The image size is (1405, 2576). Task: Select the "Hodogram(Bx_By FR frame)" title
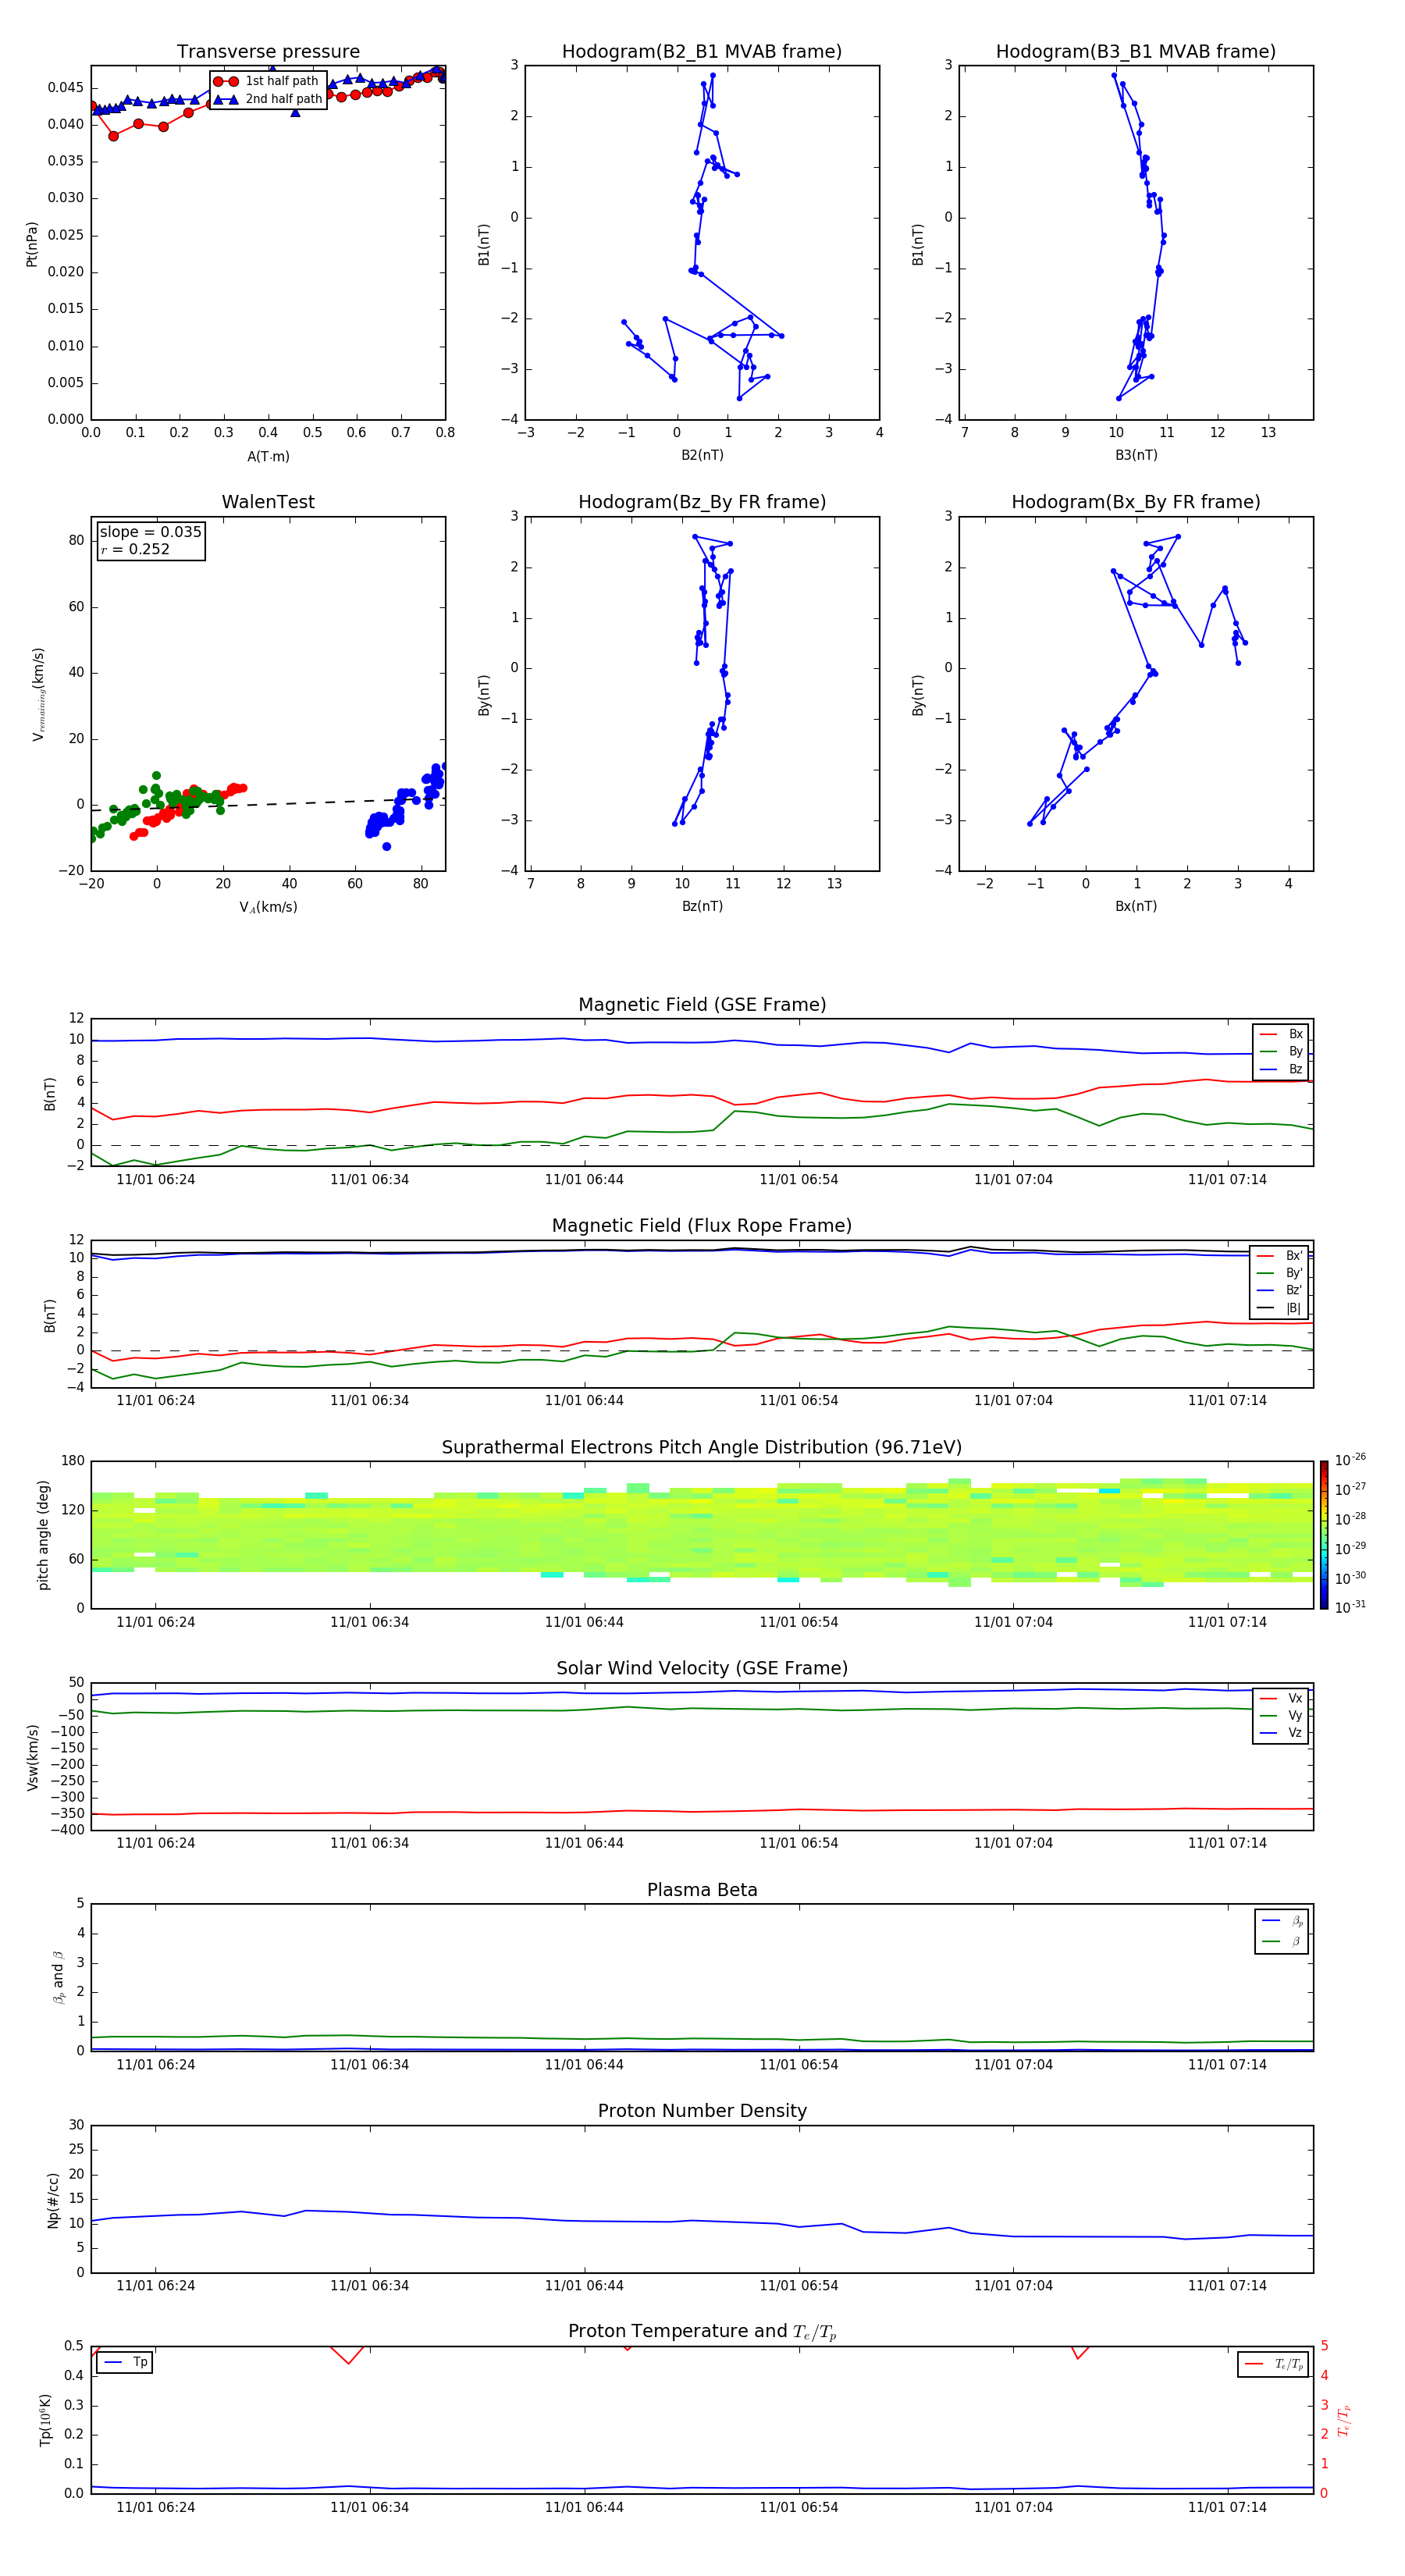pyautogui.click(x=1136, y=502)
